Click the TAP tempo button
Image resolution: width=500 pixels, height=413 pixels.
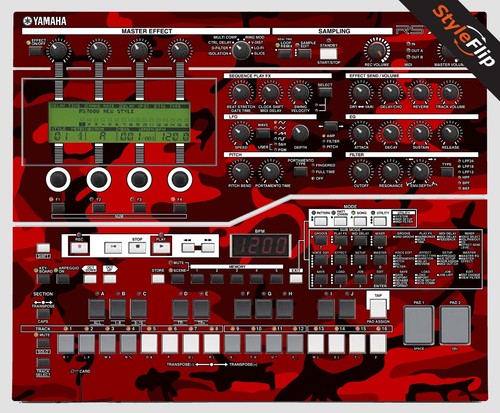tap(378, 308)
